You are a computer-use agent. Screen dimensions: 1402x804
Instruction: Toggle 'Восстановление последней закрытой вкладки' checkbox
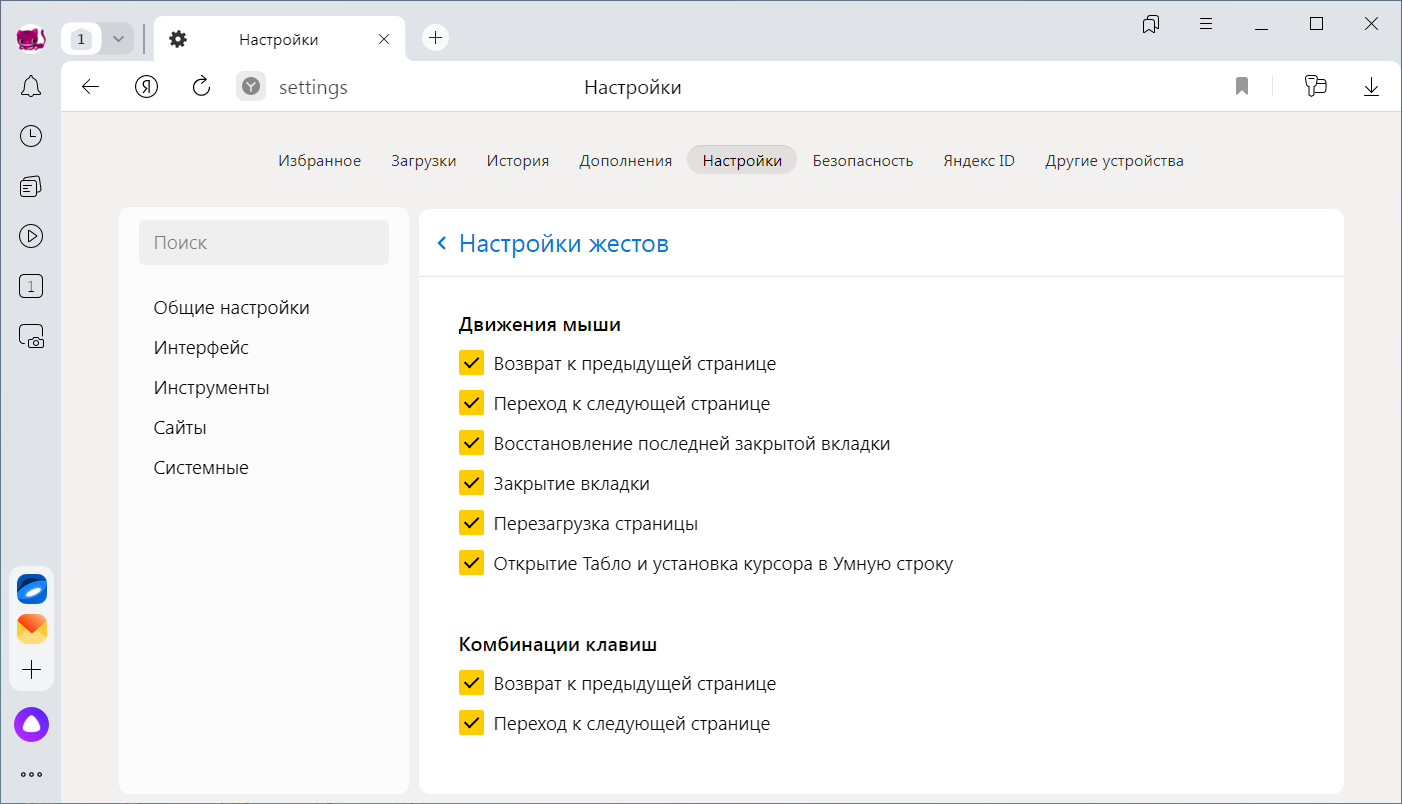(471, 443)
